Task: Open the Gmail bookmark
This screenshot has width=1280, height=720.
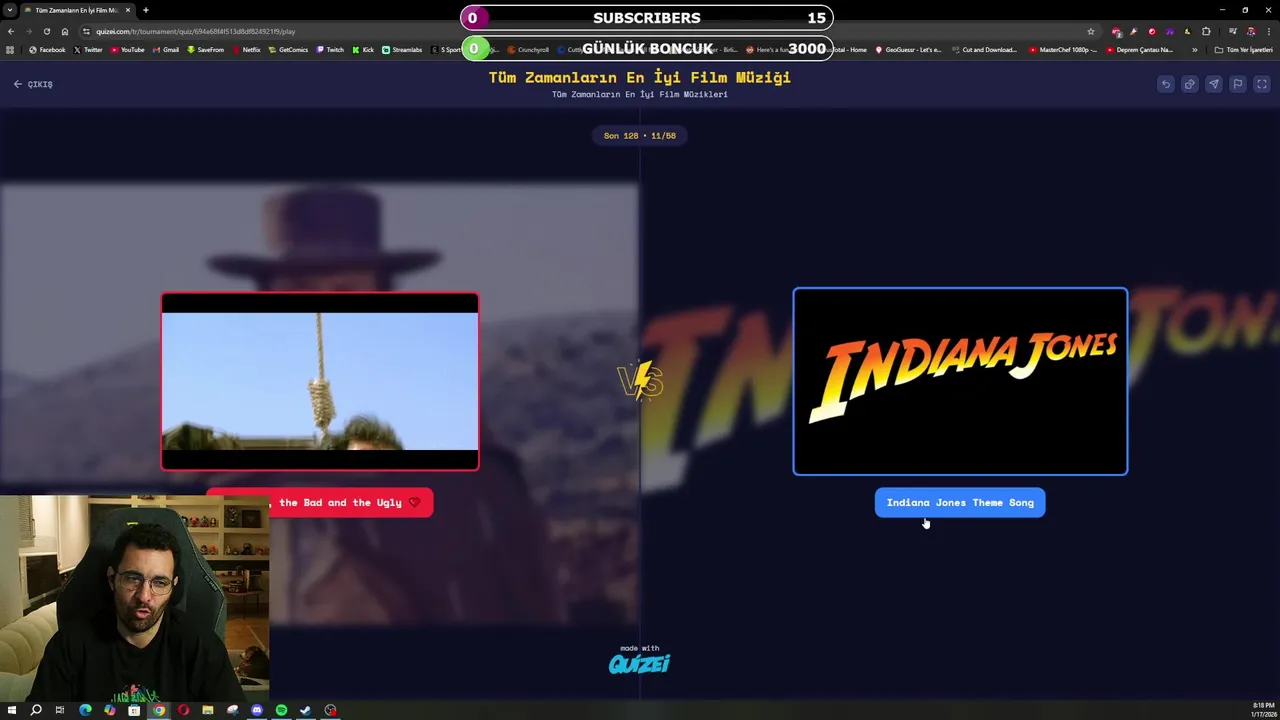Action: pos(165,50)
